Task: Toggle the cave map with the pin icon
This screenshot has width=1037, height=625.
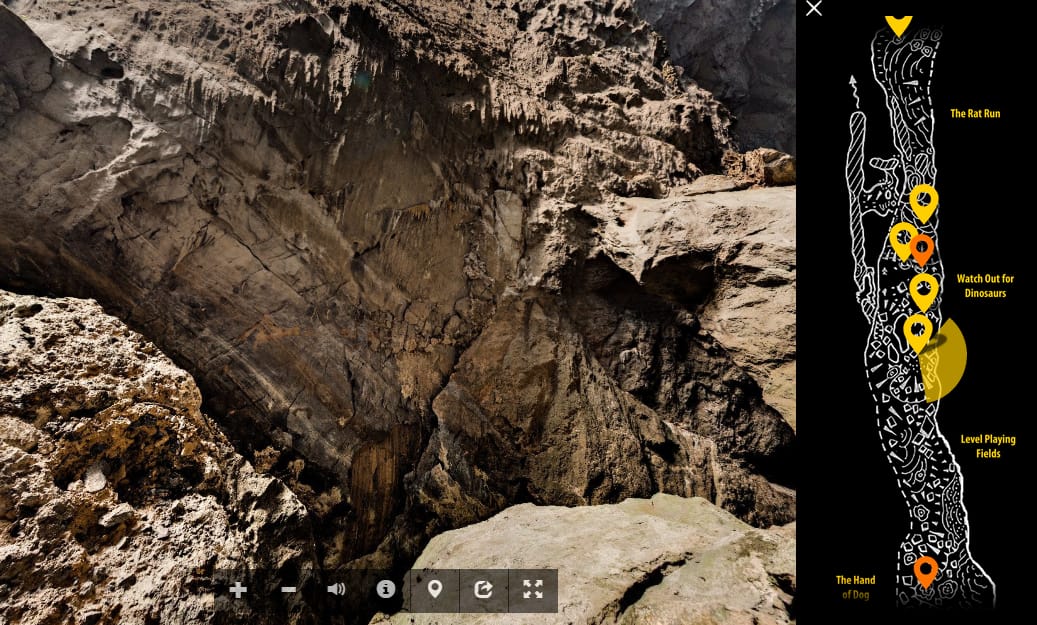Action: click(435, 590)
